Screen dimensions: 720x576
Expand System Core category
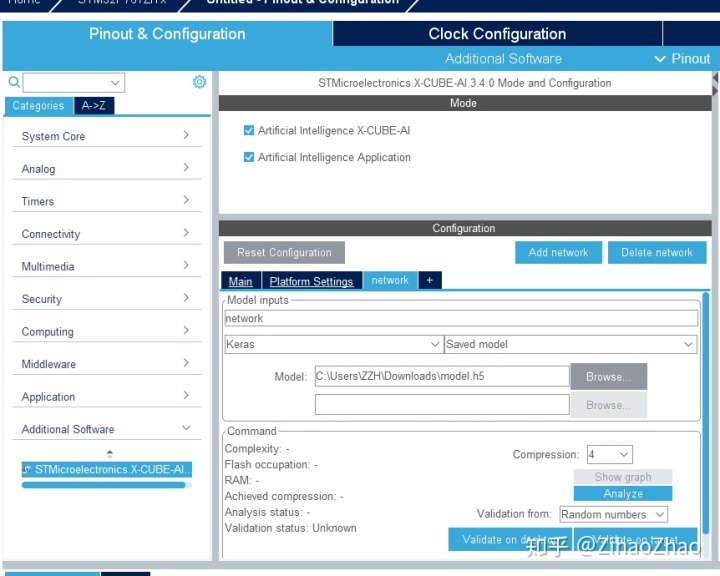coord(107,136)
